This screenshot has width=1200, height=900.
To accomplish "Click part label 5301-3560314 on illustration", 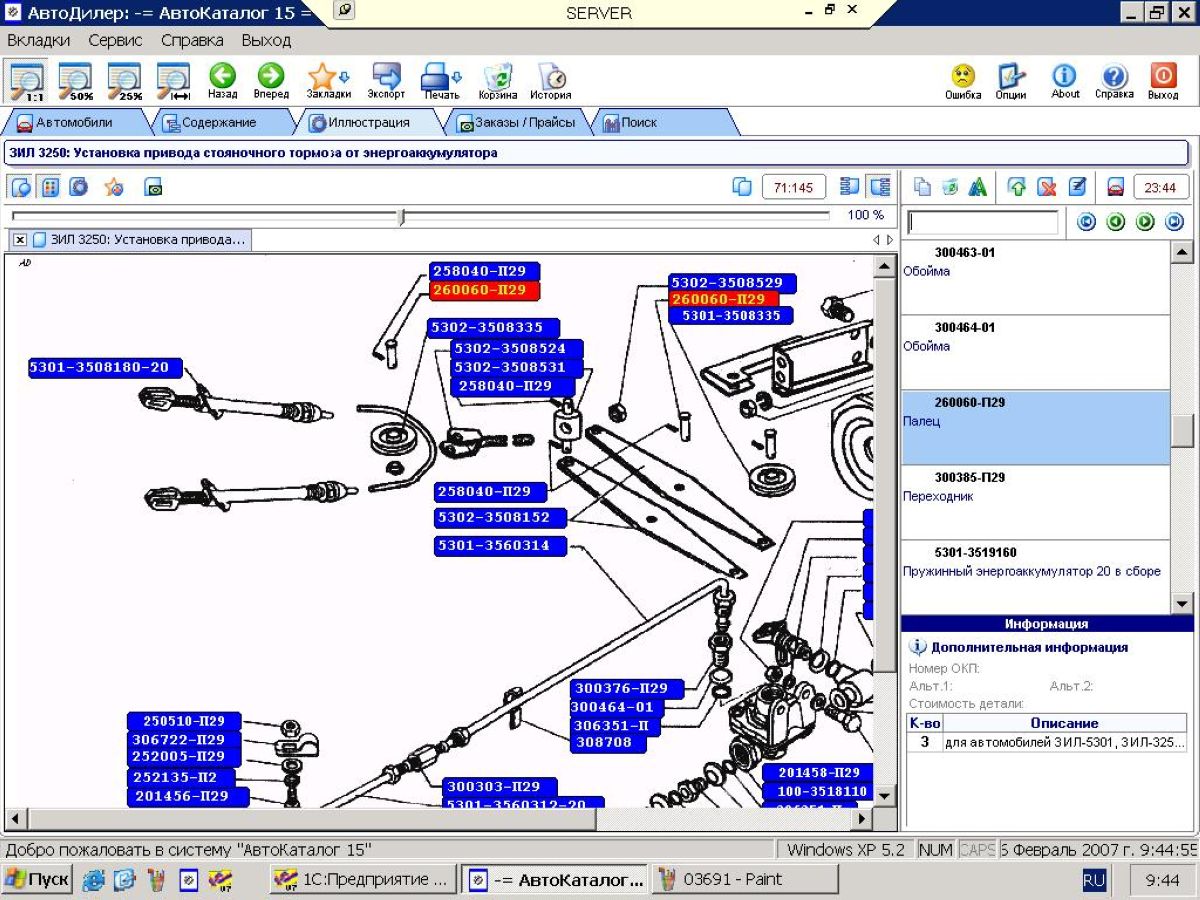I will [x=500, y=546].
